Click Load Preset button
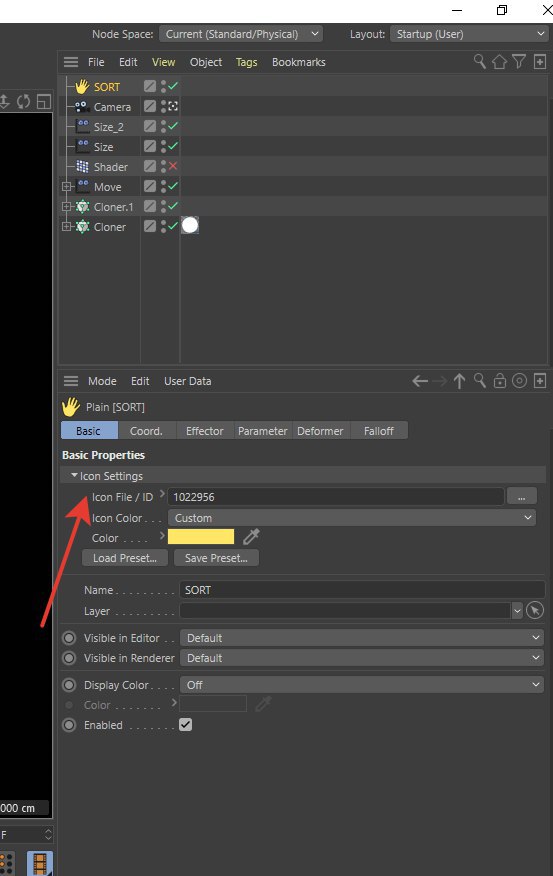 pyautogui.click(x=125, y=558)
